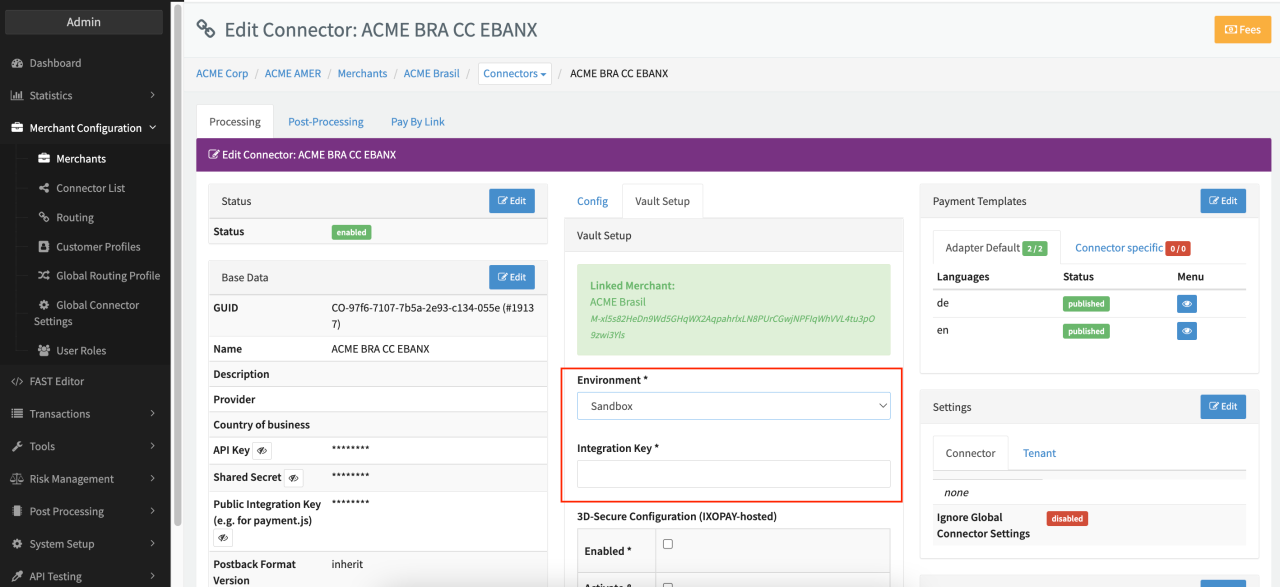This screenshot has width=1280, height=587.
Task: Click the orange Fees button
Action: 1242,30
